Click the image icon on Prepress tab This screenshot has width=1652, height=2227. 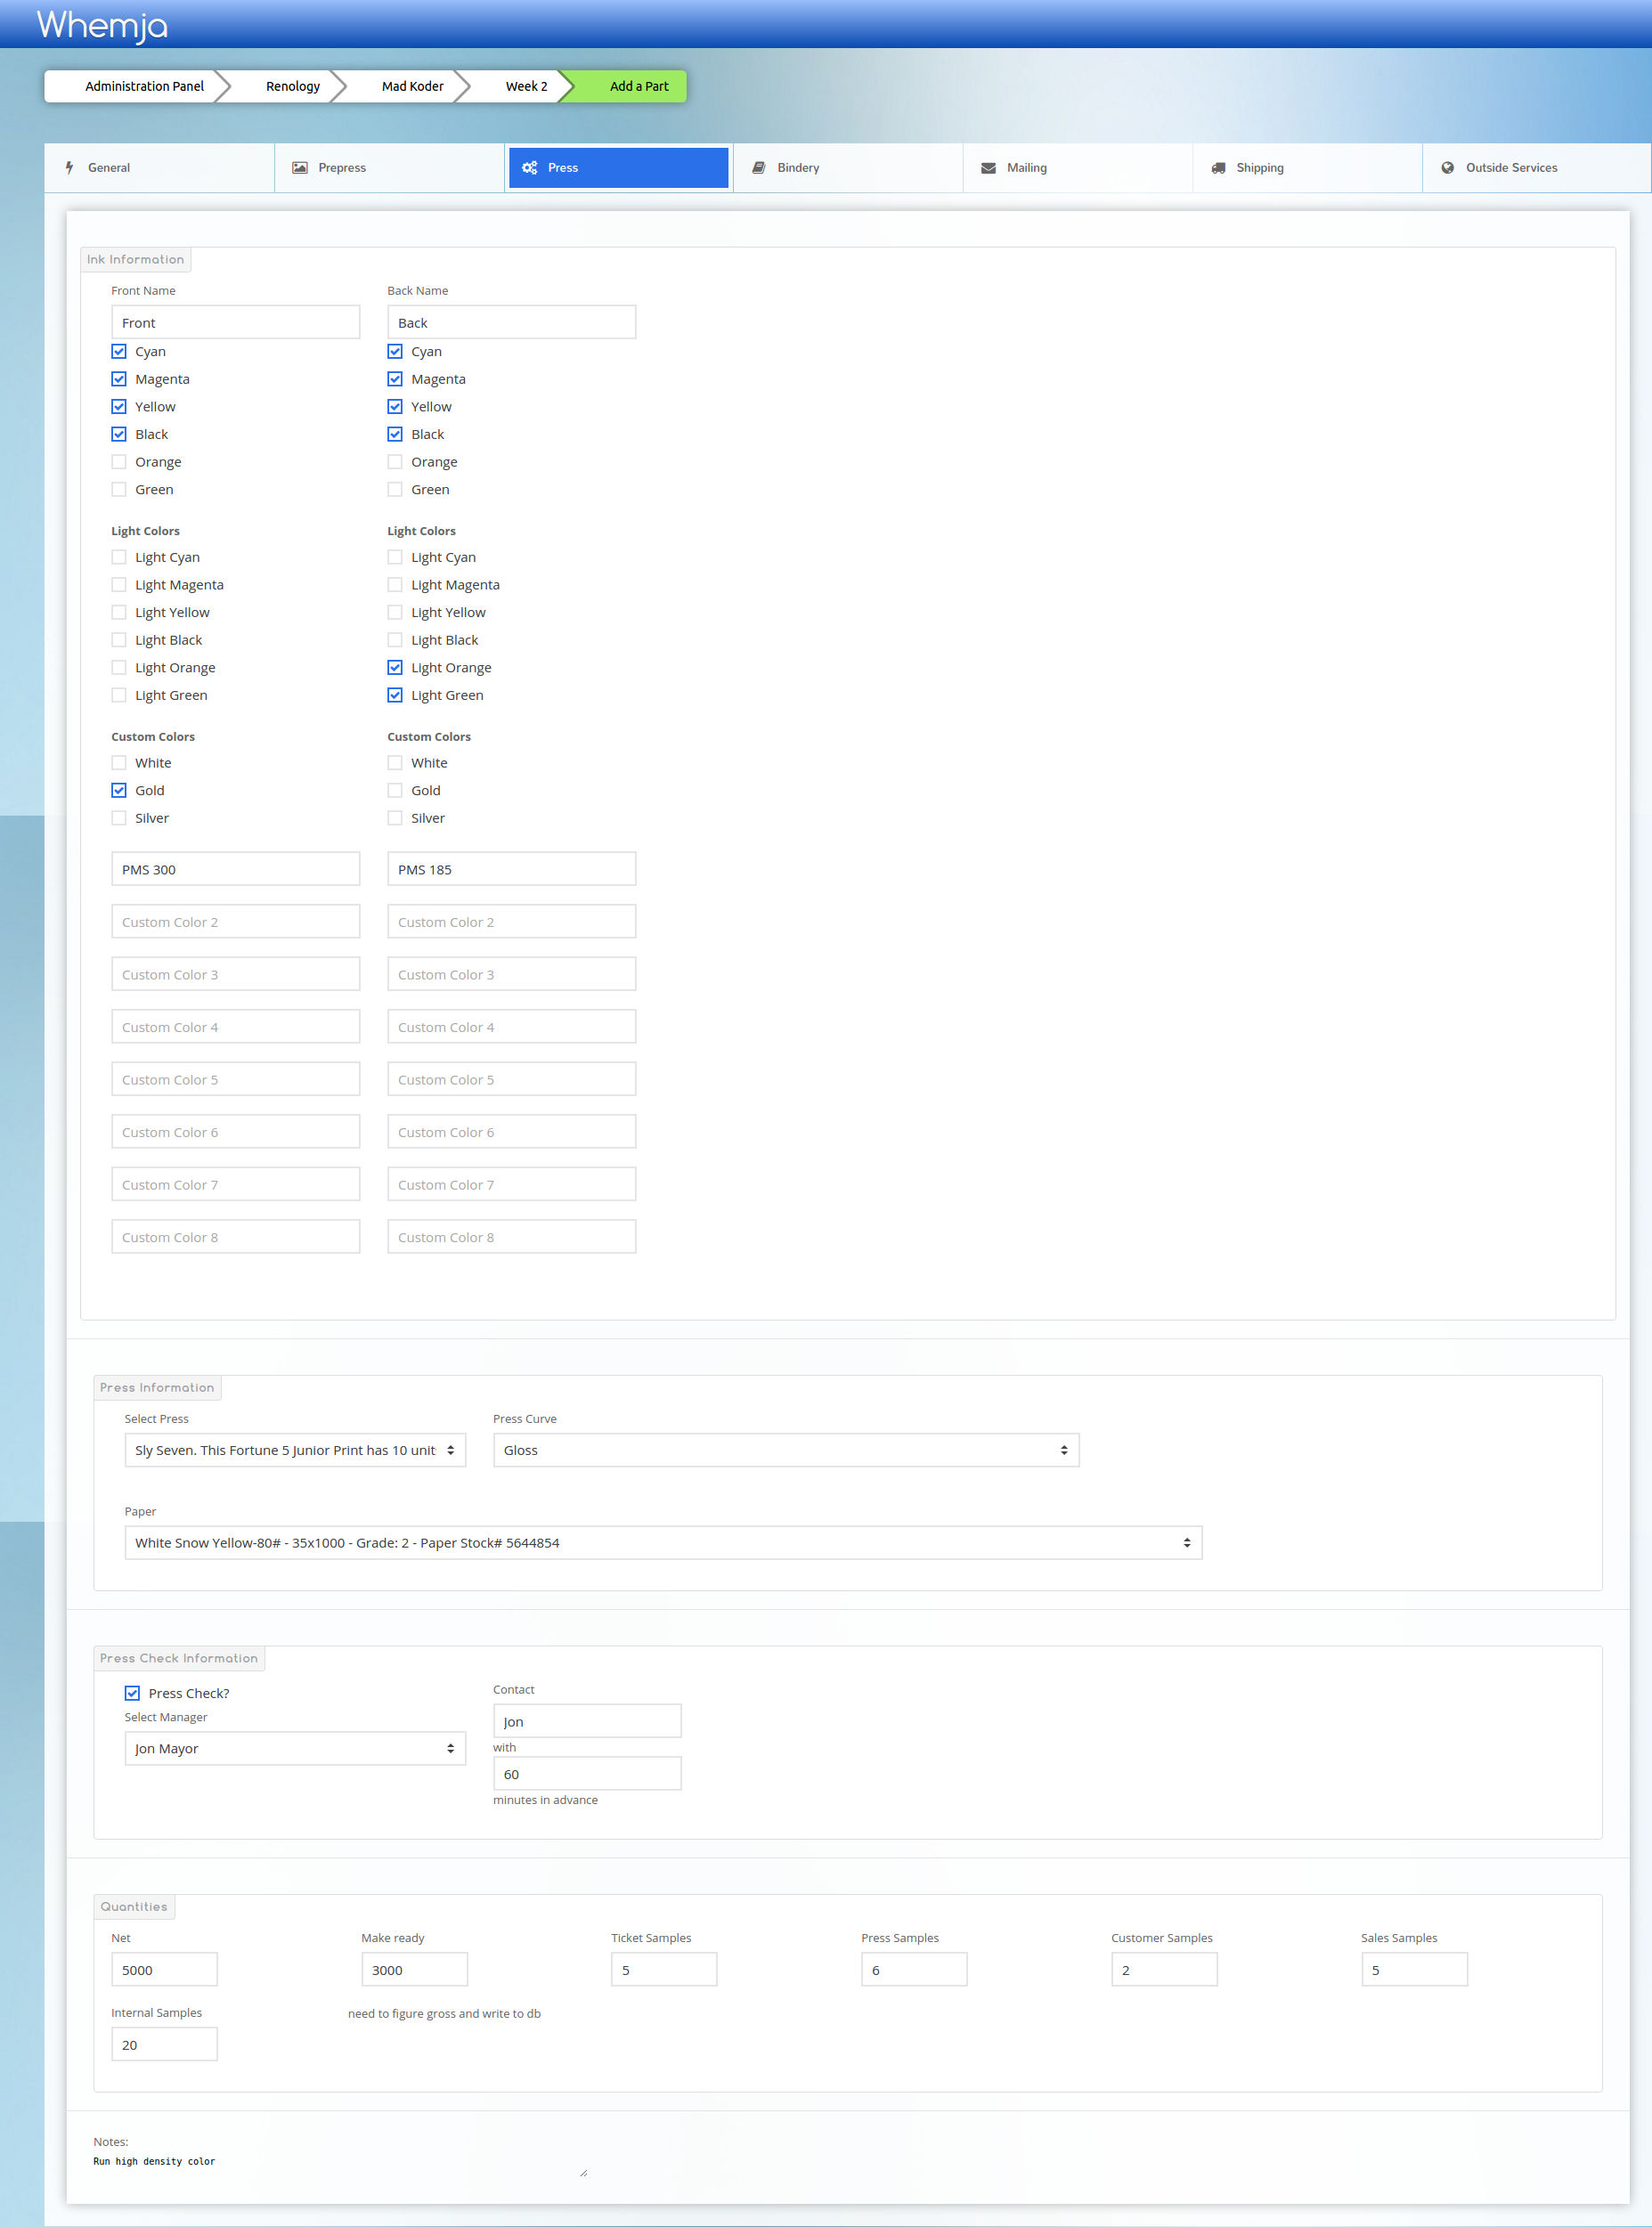point(299,168)
